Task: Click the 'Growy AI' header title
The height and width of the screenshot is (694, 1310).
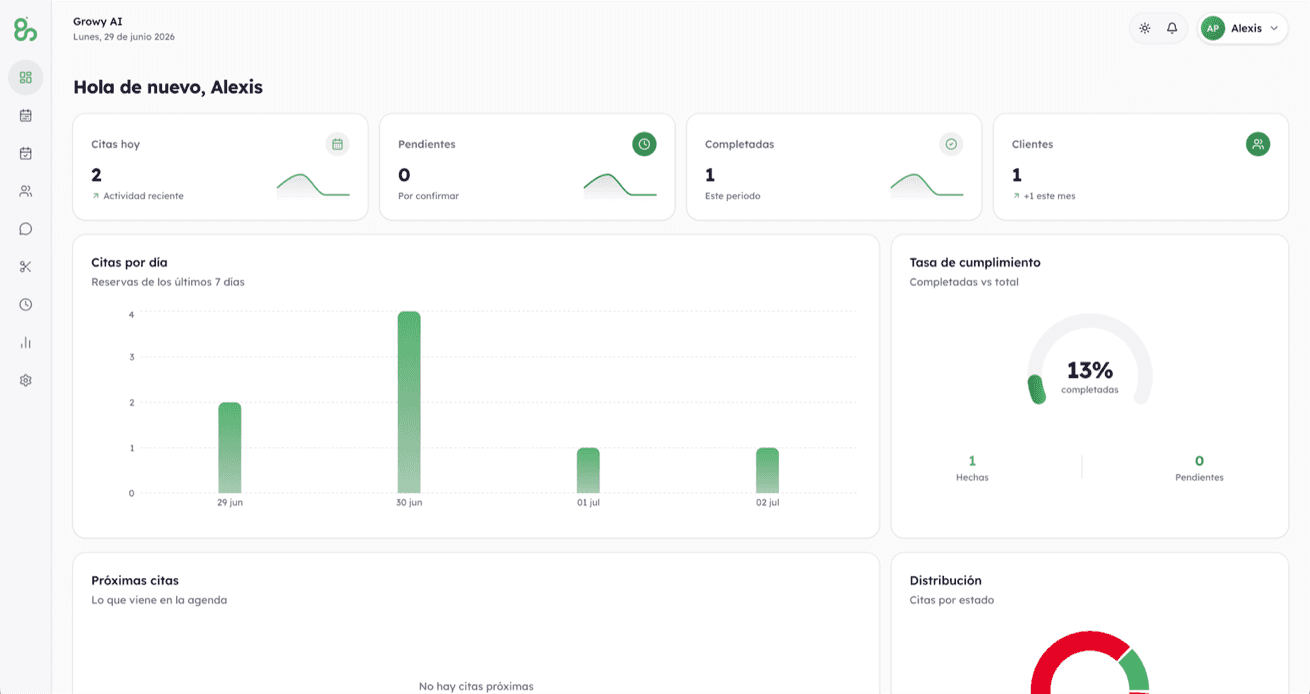Action: coord(98,21)
